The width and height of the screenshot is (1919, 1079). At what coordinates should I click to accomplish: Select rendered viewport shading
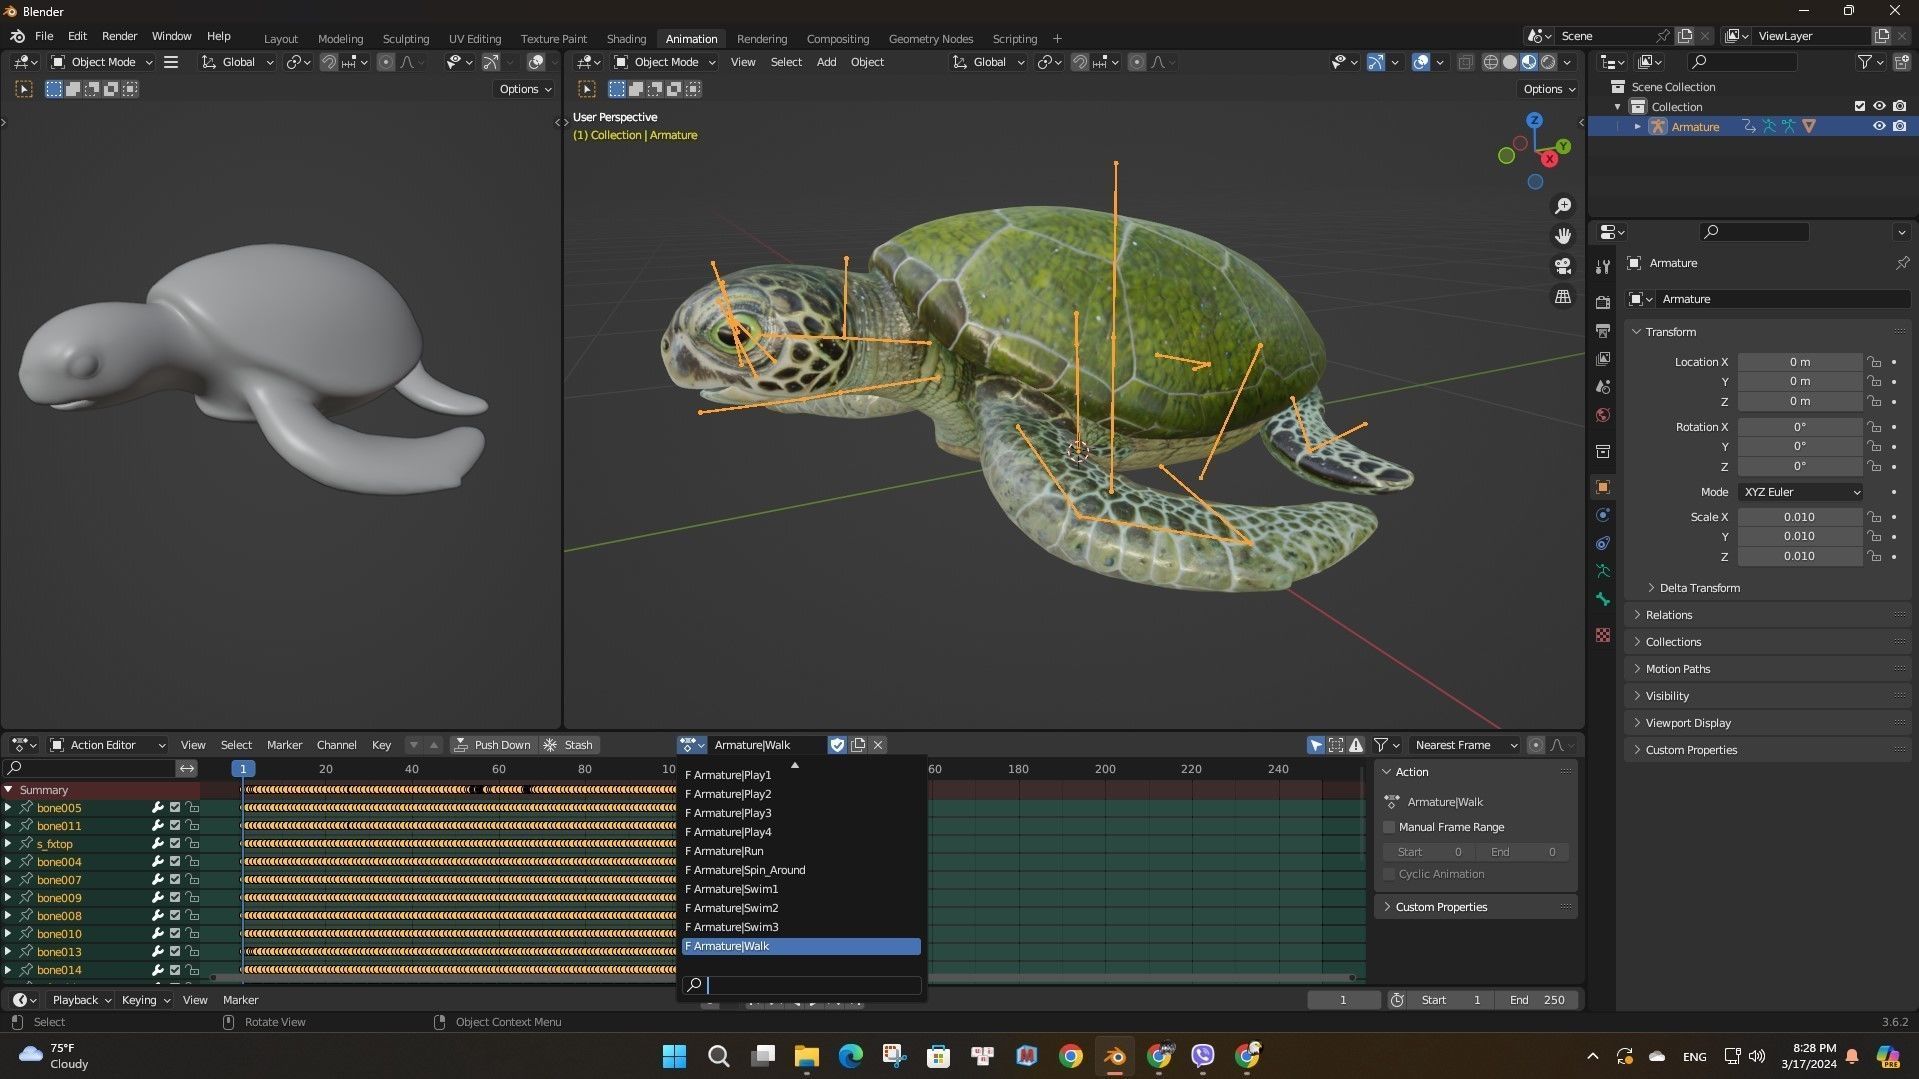[1548, 62]
